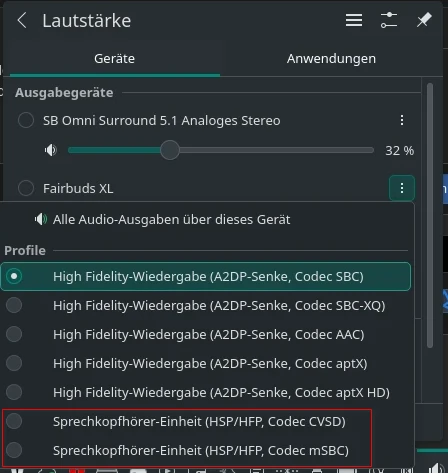Viewport: 448px width, 473px height.
Task: Open the hamburger menu in the header
Action: click(x=354, y=20)
